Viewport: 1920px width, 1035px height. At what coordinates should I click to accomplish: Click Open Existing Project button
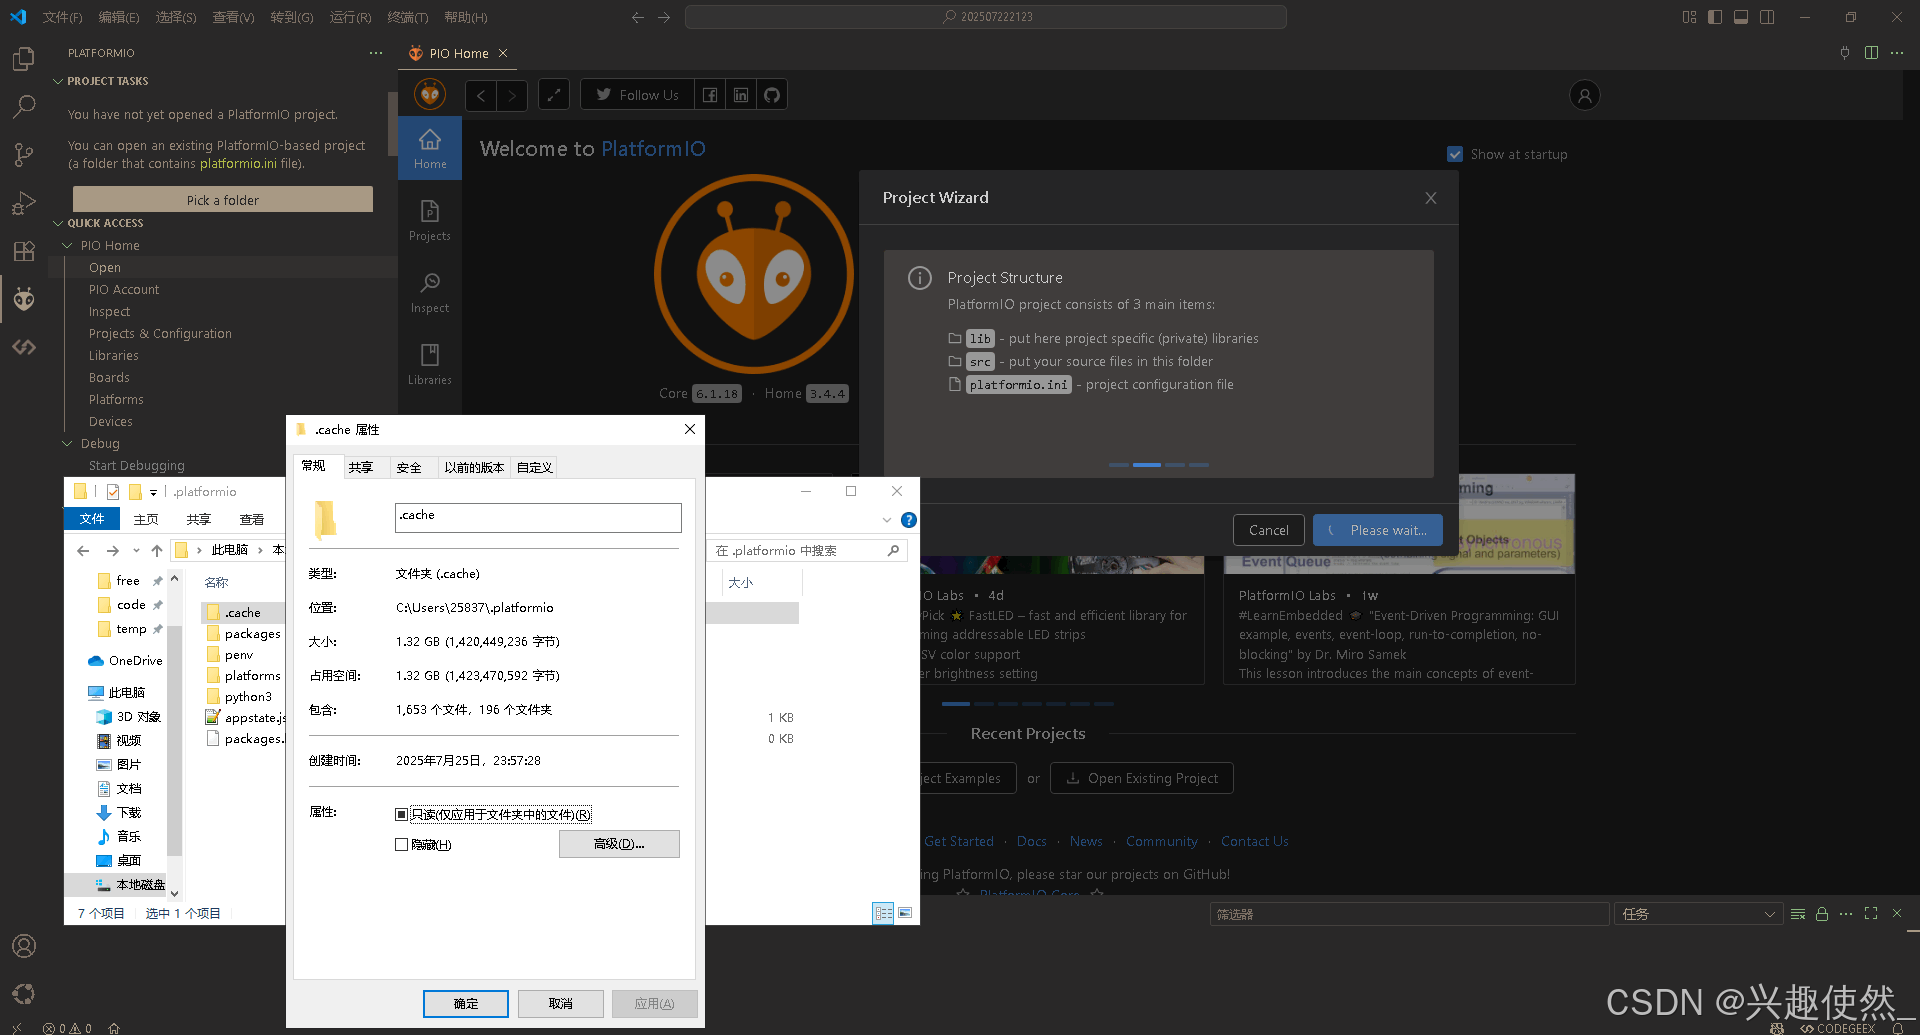[x=1142, y=778]
